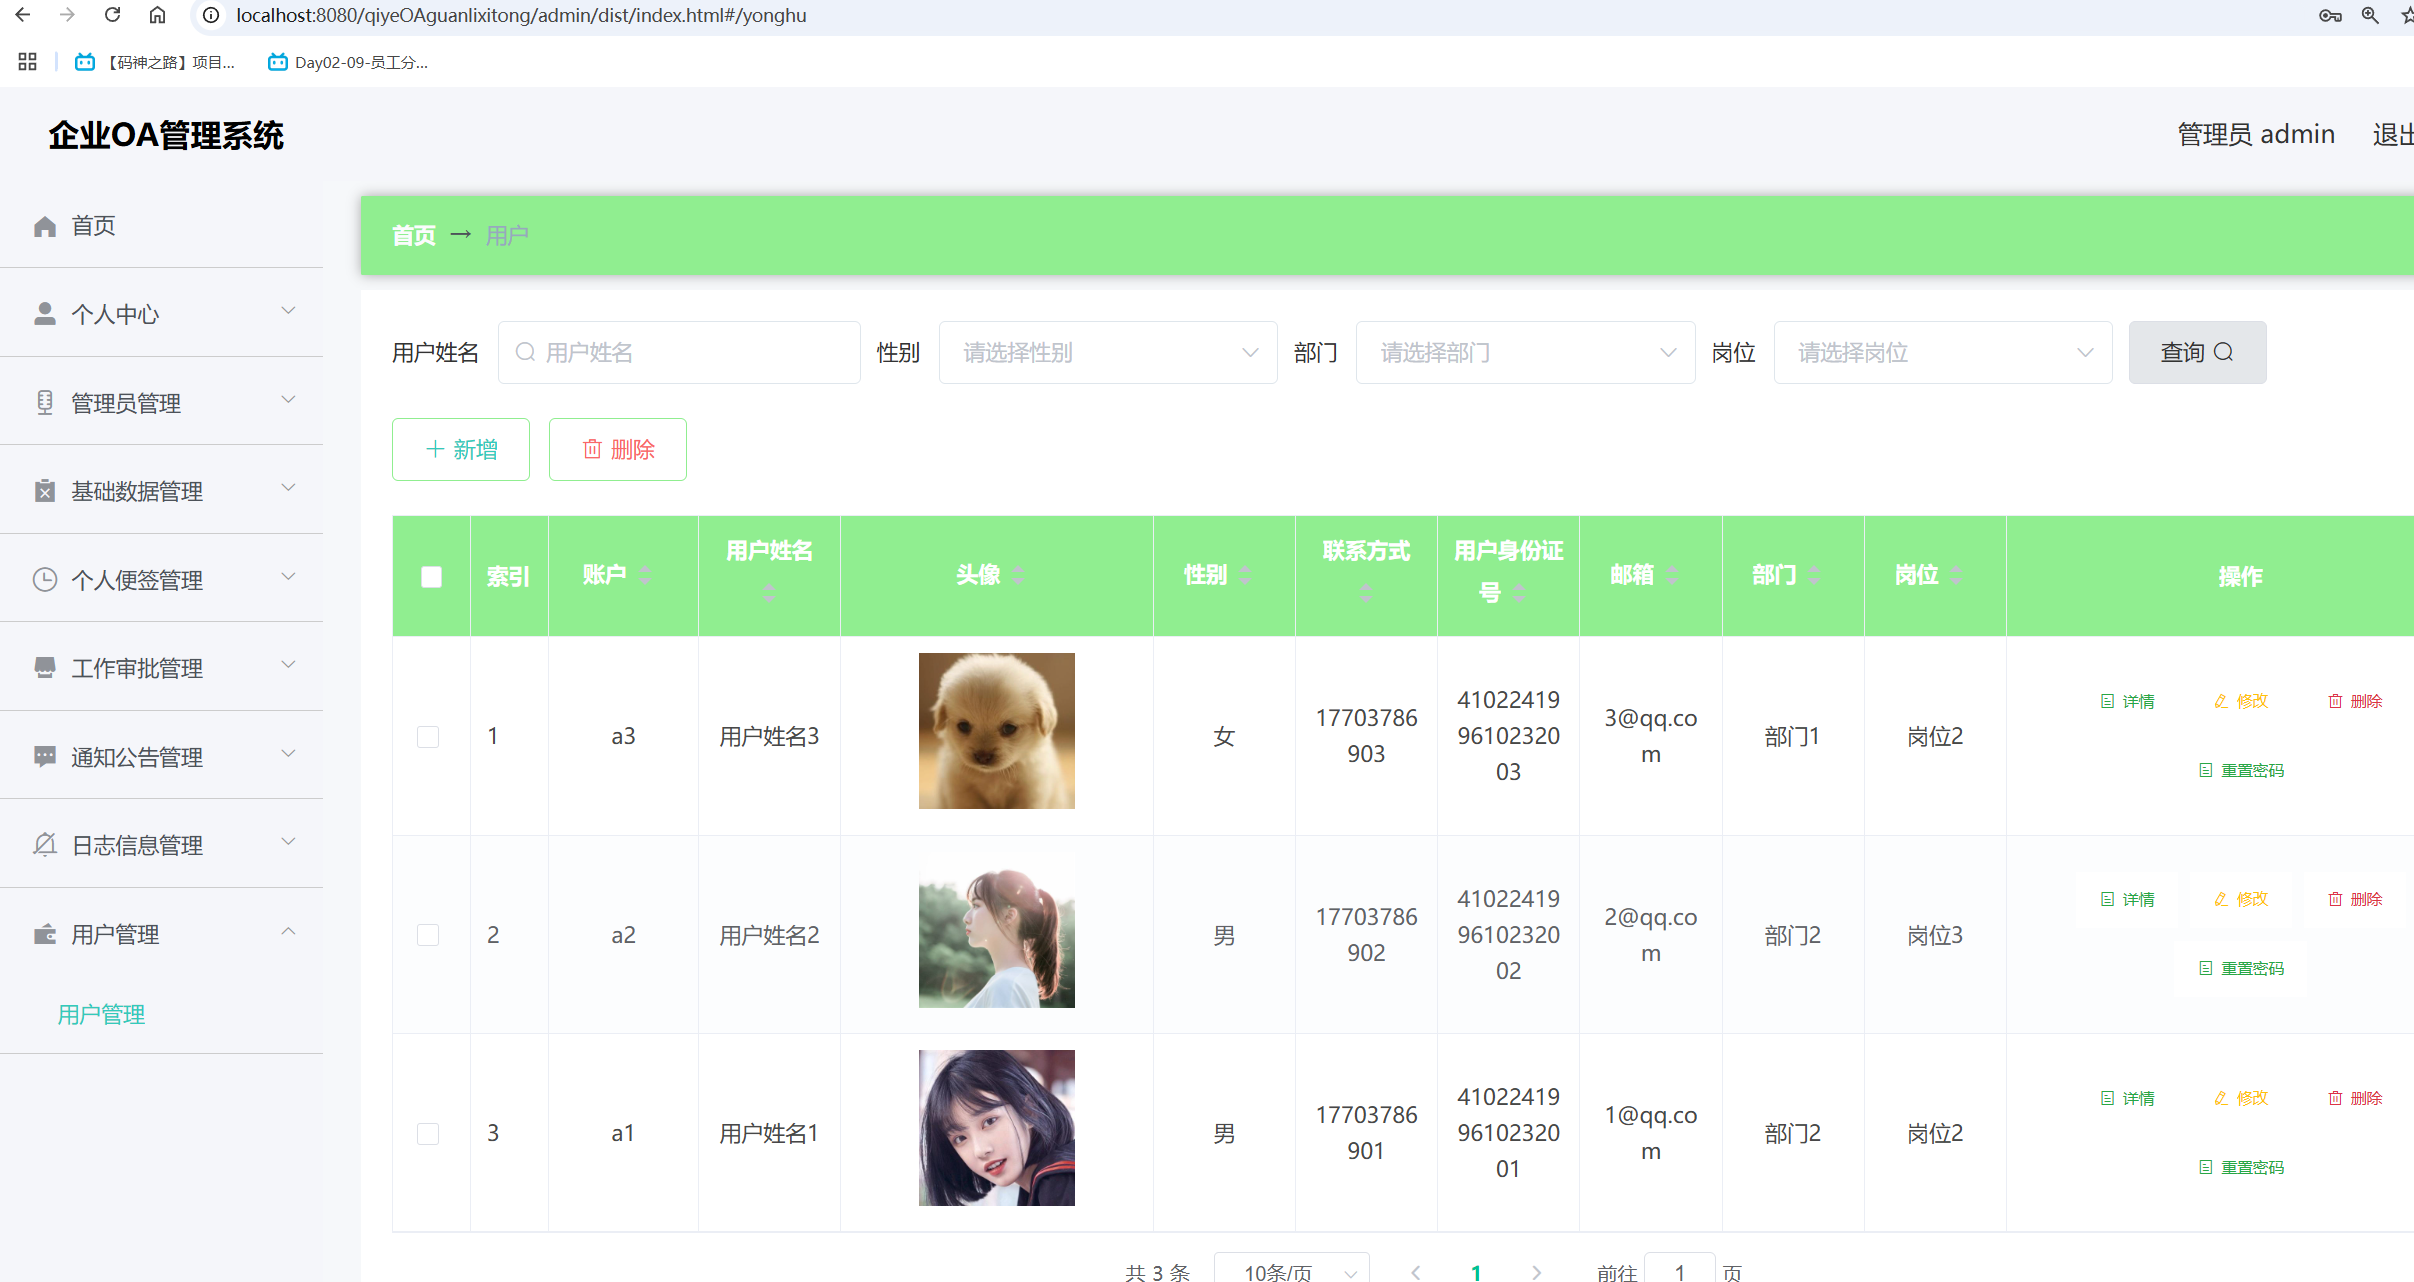The height and width of the screenshot is (1282, 2414).
Task: Click the 首页 house icon in sidebar
Action: (45, 227)
